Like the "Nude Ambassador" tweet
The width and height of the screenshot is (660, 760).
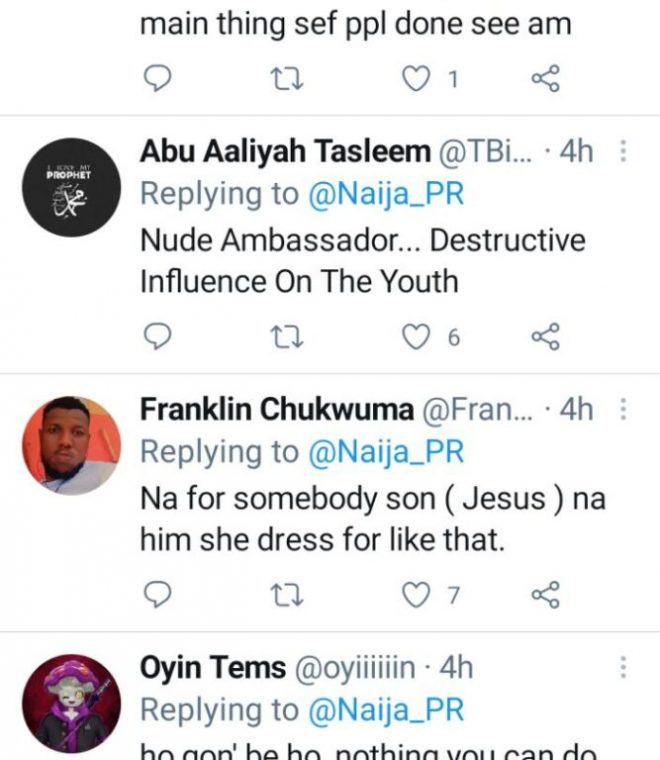[414, 338]
